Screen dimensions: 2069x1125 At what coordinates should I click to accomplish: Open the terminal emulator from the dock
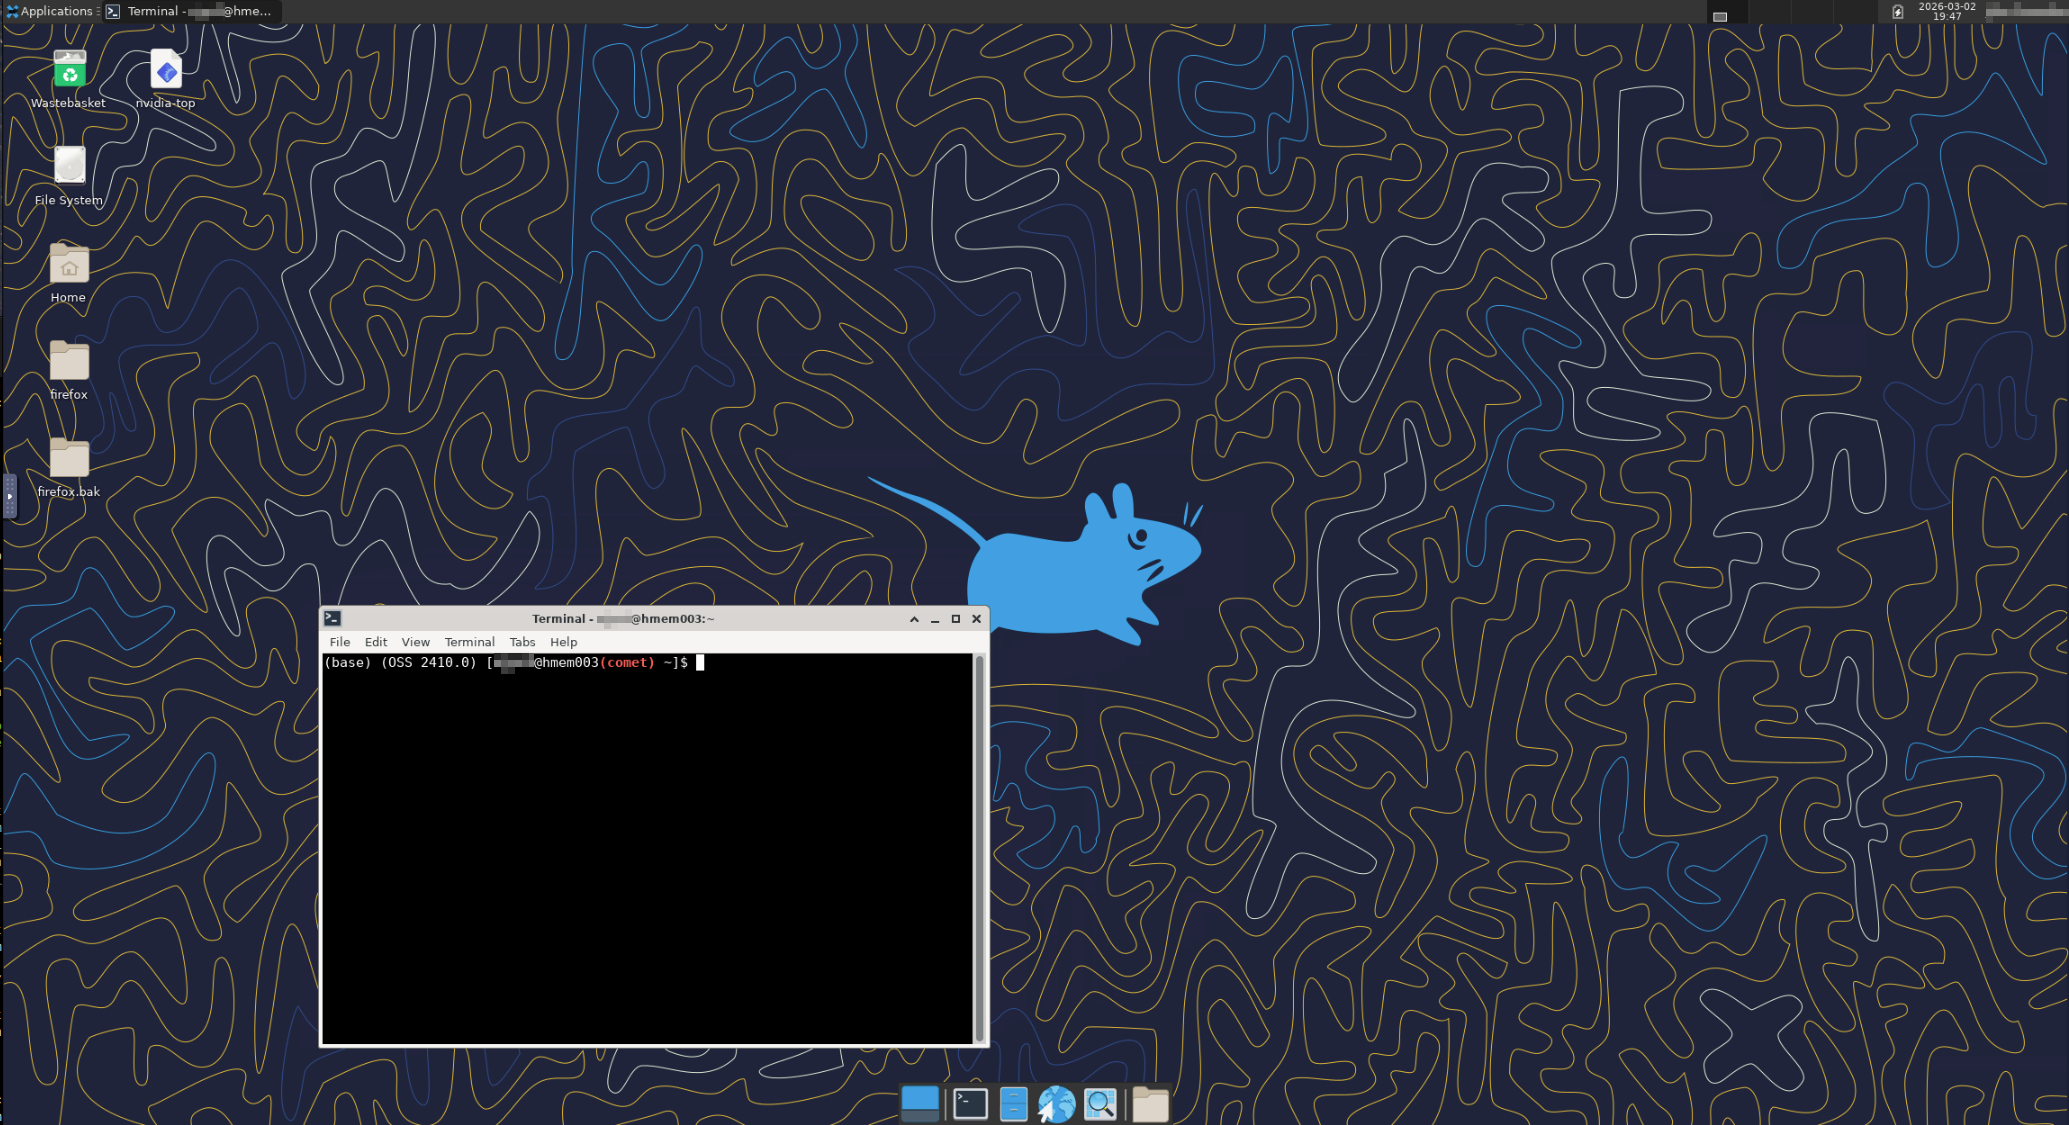(x=970, y=1104)
